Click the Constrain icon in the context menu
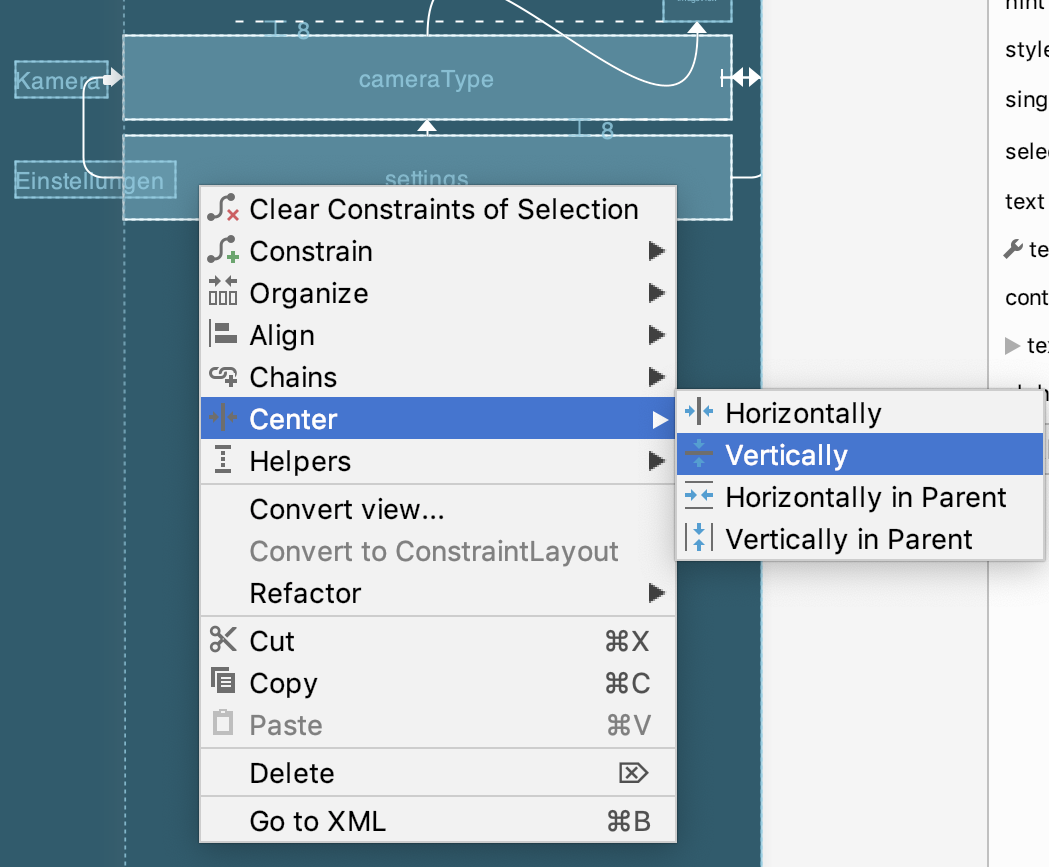Image resolution: width=1049 pixels, height=867 pixels. point(223,251)
